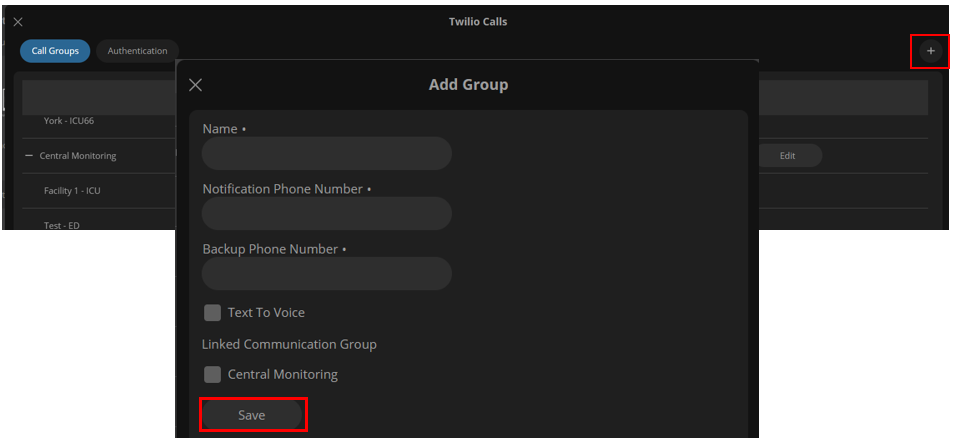This screenshot has height=447, width=954.
Task: Click the Text To Voice label
Action: (x=266, y=313)
